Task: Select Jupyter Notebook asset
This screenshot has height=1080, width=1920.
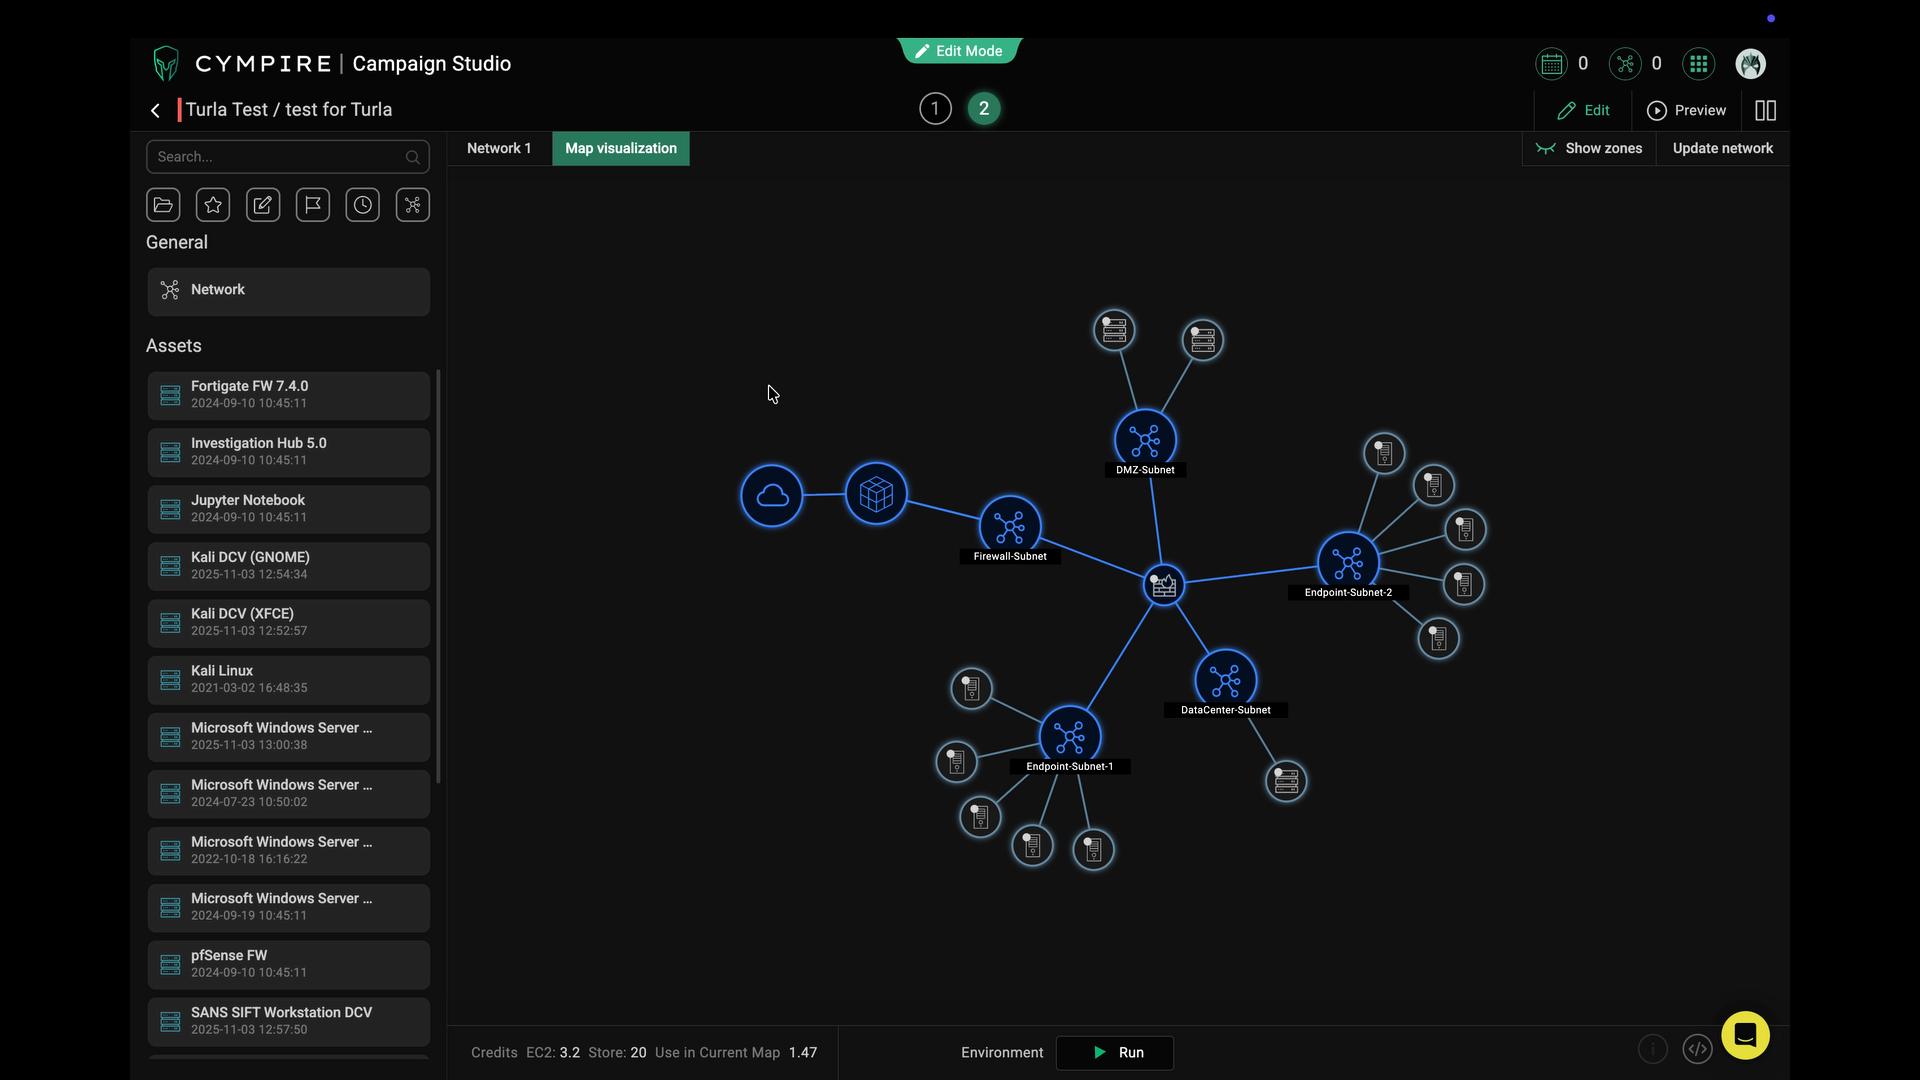Action: [289, 510]
